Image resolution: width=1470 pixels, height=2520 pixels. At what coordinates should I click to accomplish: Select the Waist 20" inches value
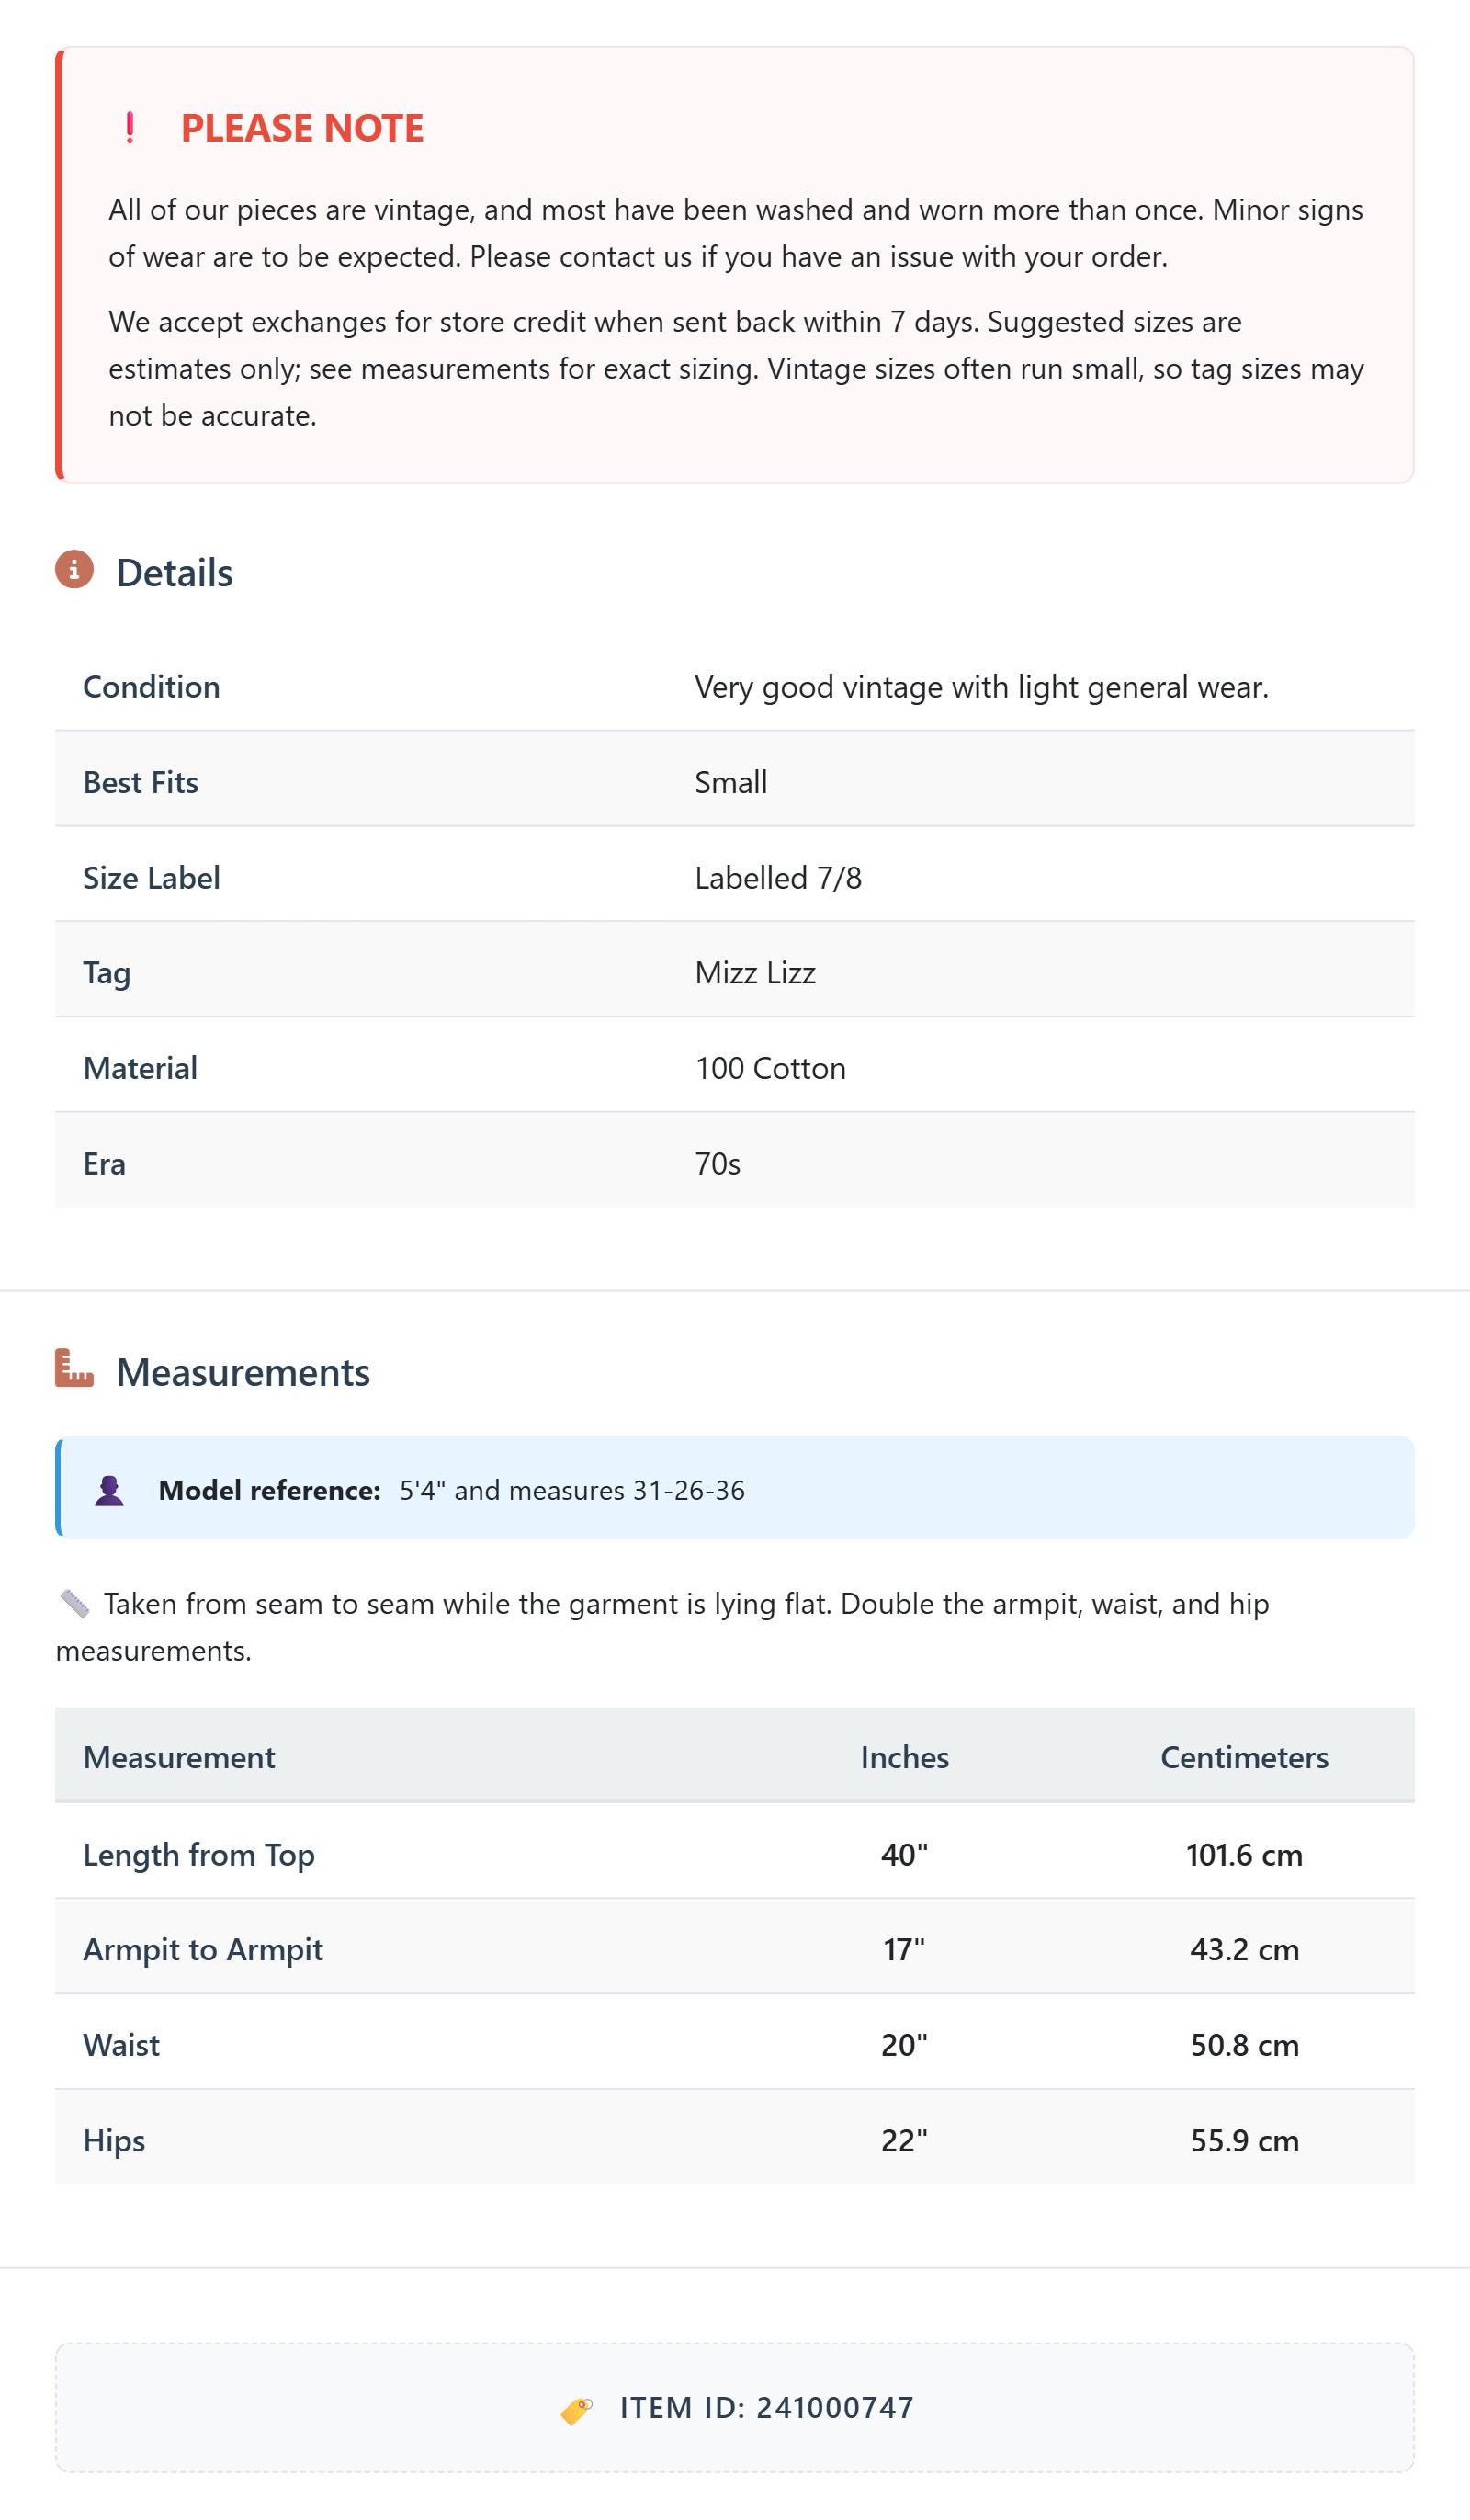pos(904,2045)
